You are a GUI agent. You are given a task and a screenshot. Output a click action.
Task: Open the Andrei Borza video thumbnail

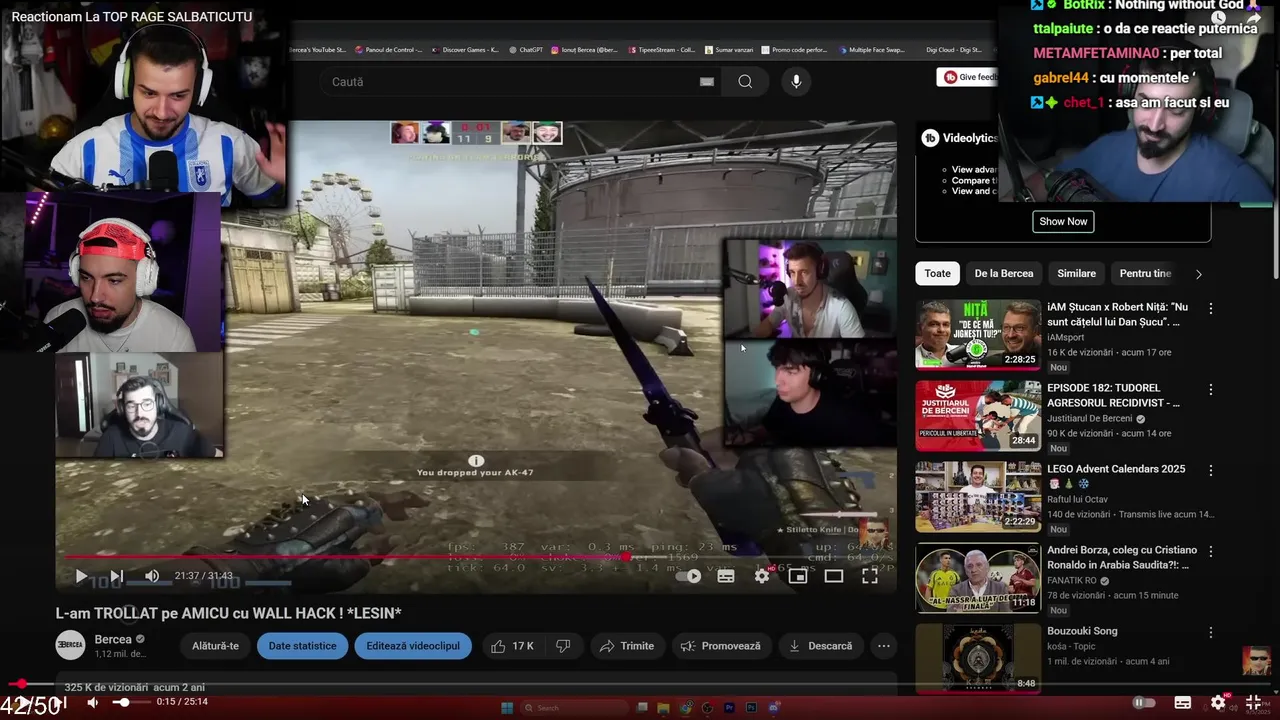pyautogui.click(x=978, y=578)
